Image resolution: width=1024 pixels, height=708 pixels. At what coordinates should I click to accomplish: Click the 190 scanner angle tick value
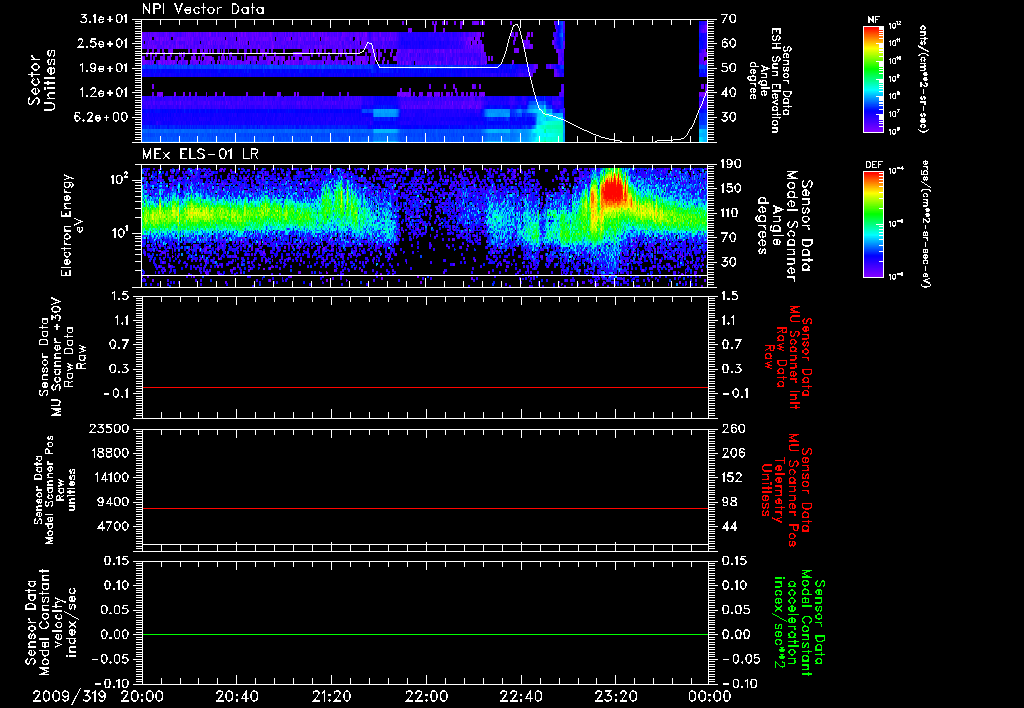[x=733, y=164]
